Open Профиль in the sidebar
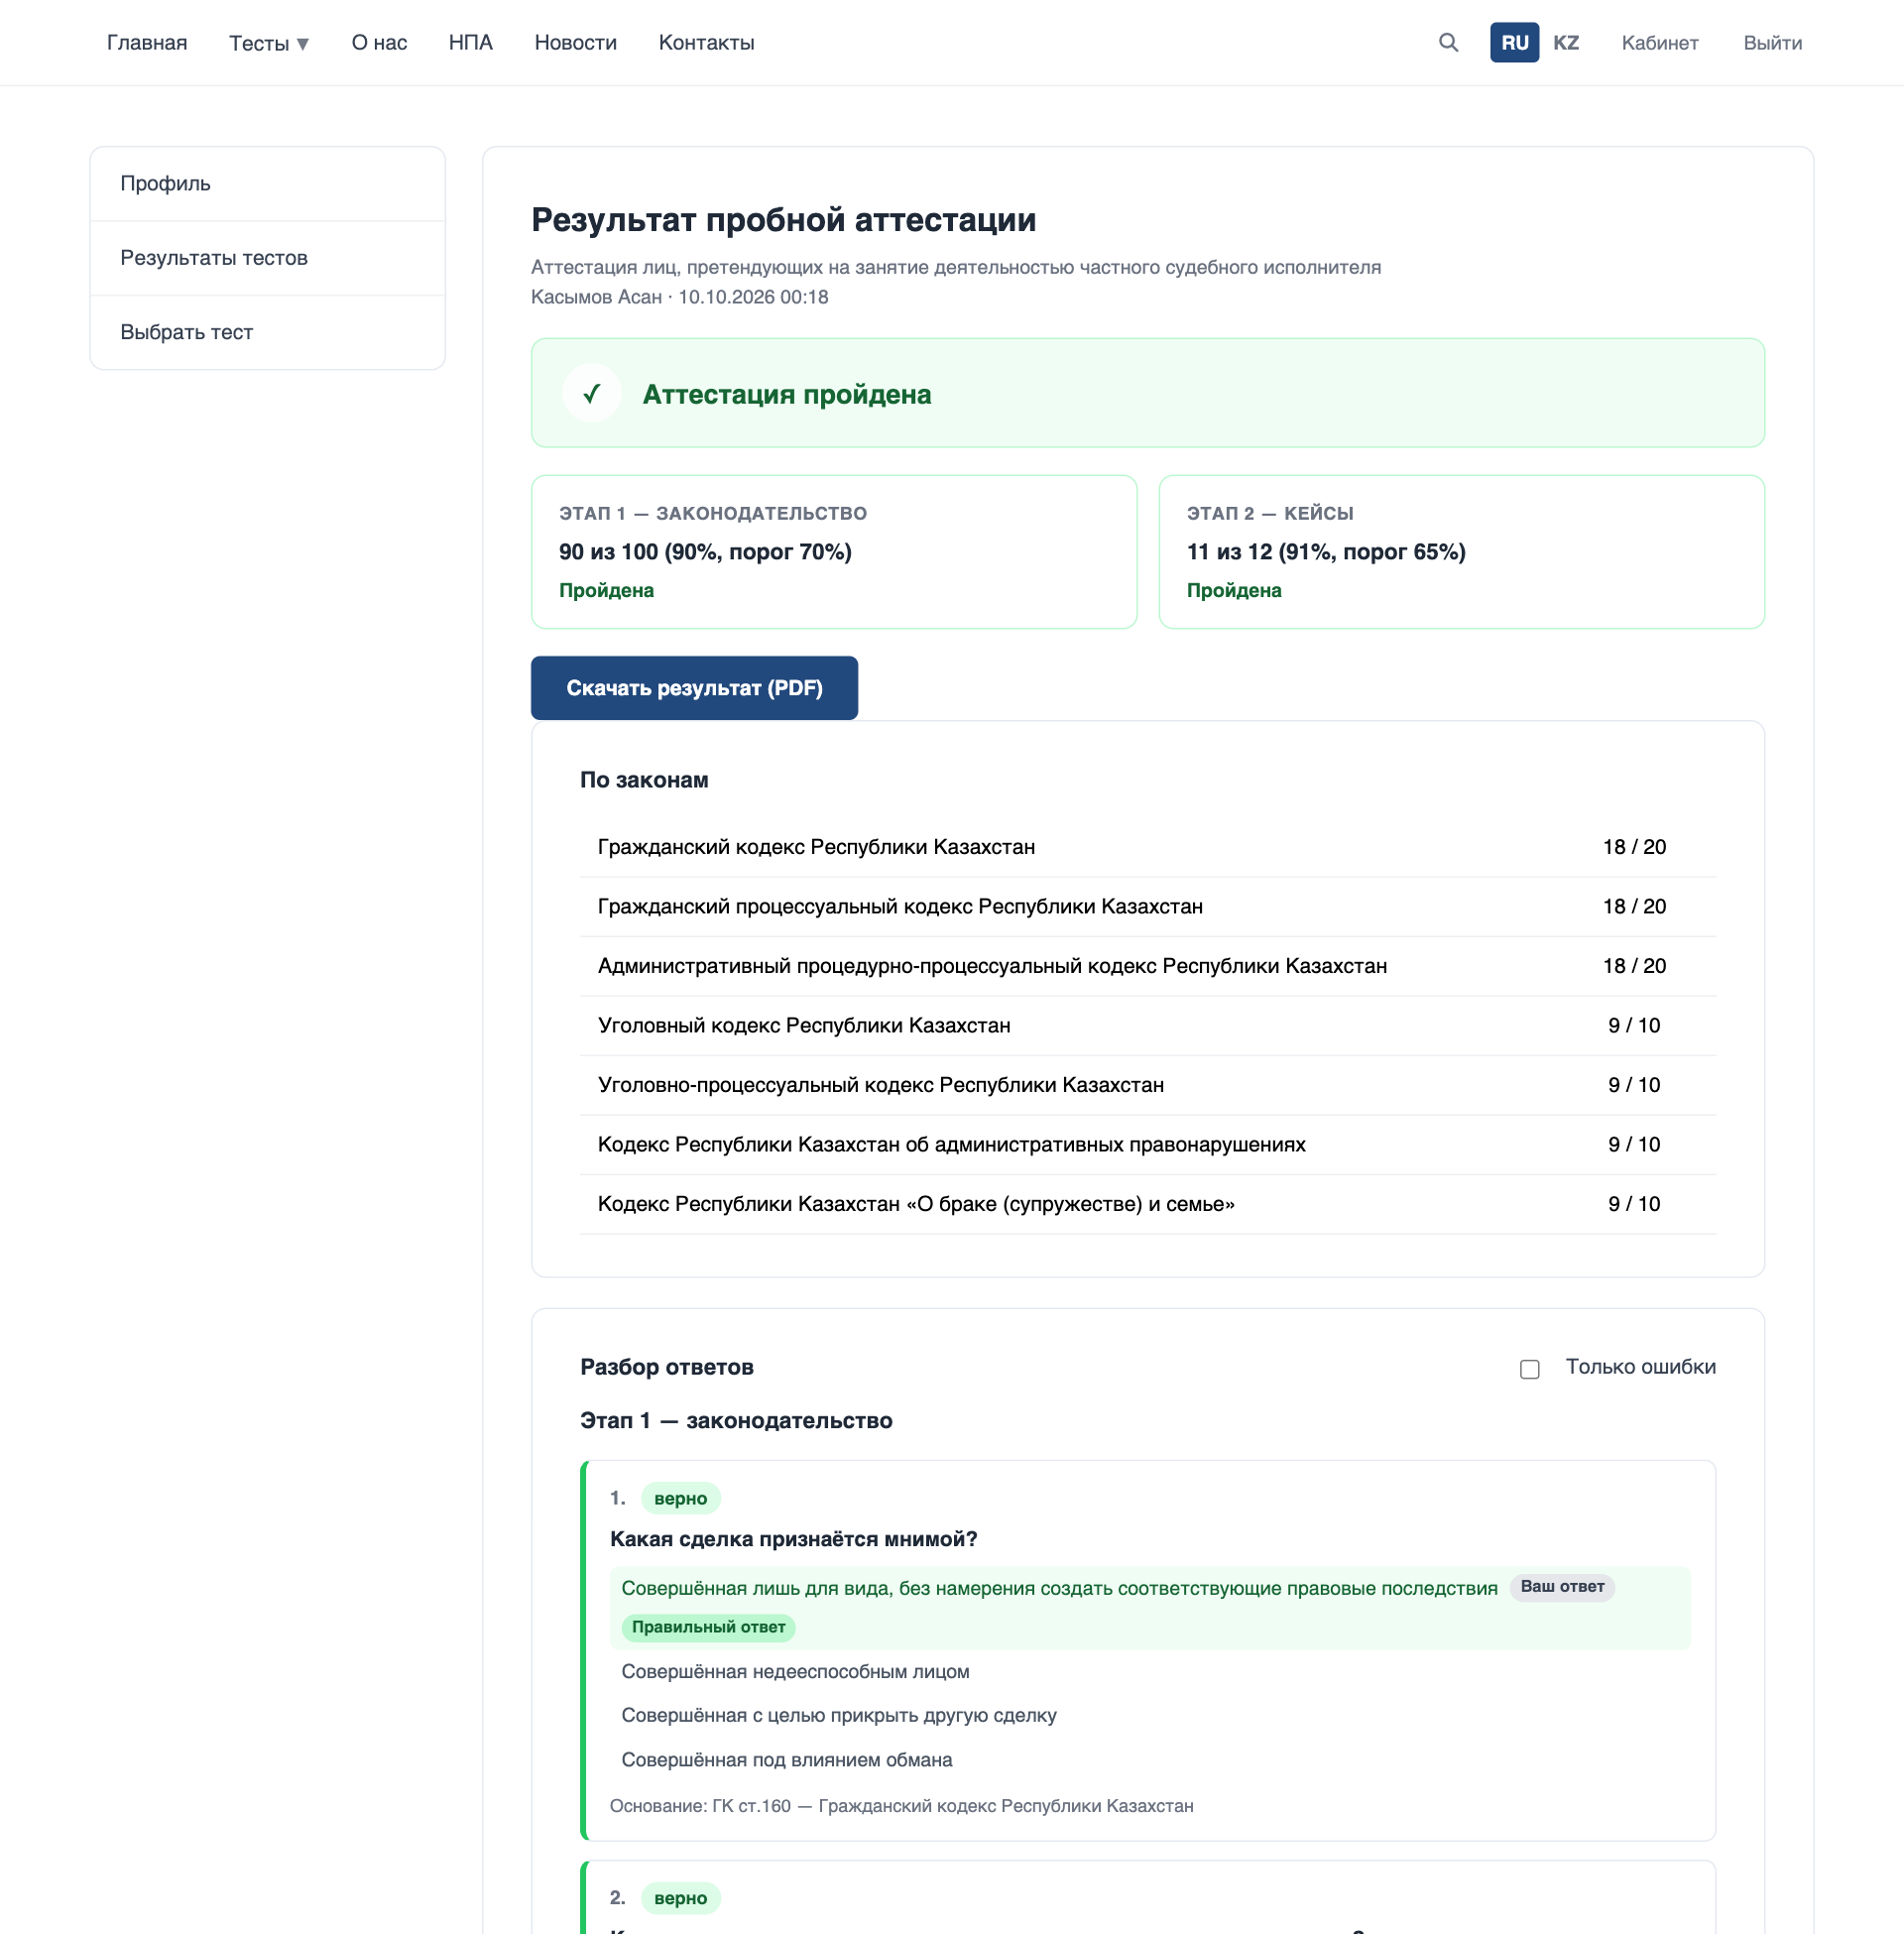1904x1934 pixels. click(267, 184)
